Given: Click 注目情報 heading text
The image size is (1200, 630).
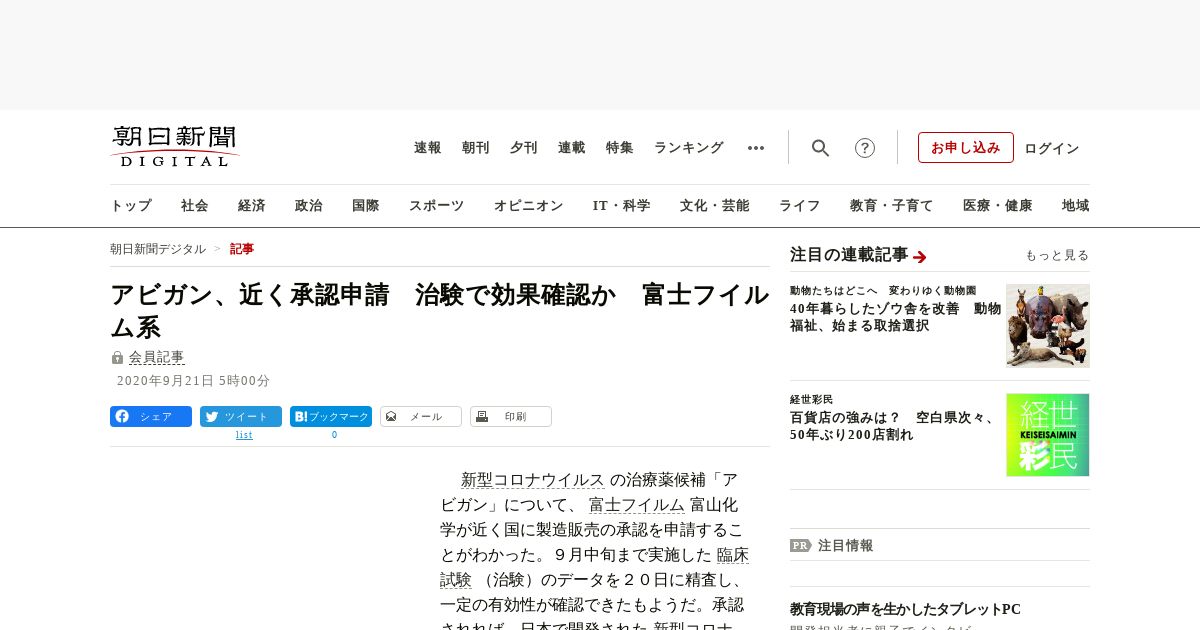Looking at the screenshot, I should point(846,546).
